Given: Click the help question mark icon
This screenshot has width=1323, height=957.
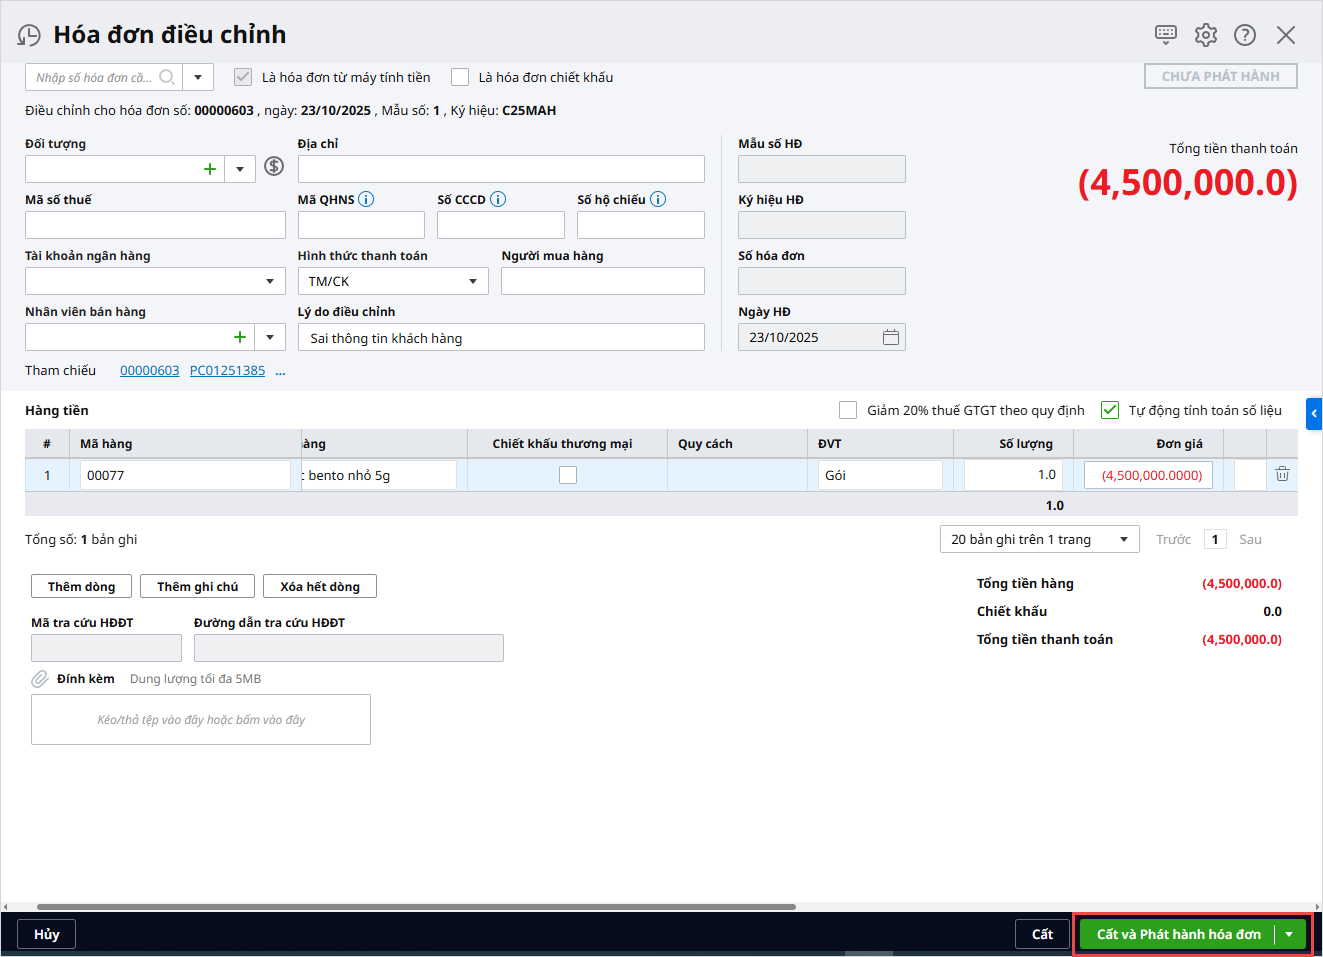Looking at the screenshot, I should pyautogui.click(x=1245, y=35).
